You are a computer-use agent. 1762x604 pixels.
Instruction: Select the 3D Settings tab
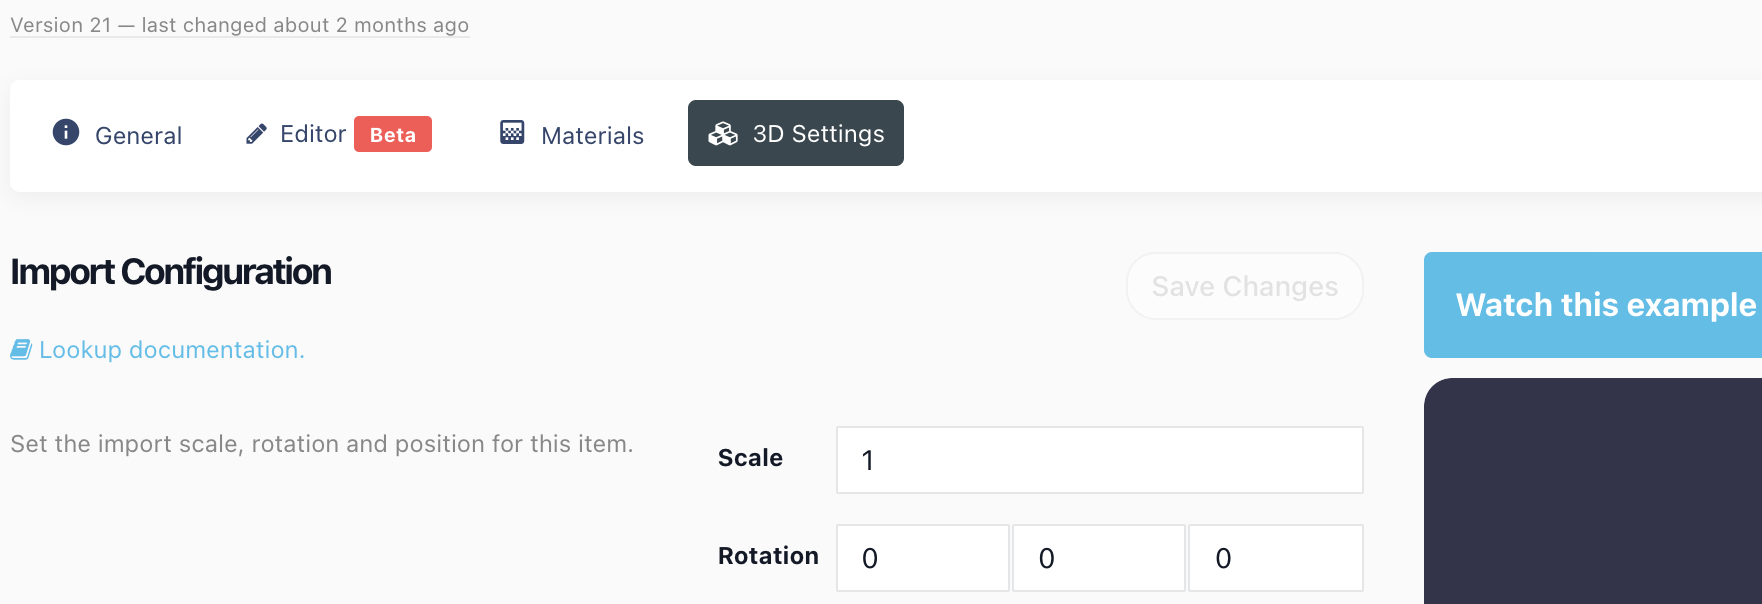click(796, 133)
